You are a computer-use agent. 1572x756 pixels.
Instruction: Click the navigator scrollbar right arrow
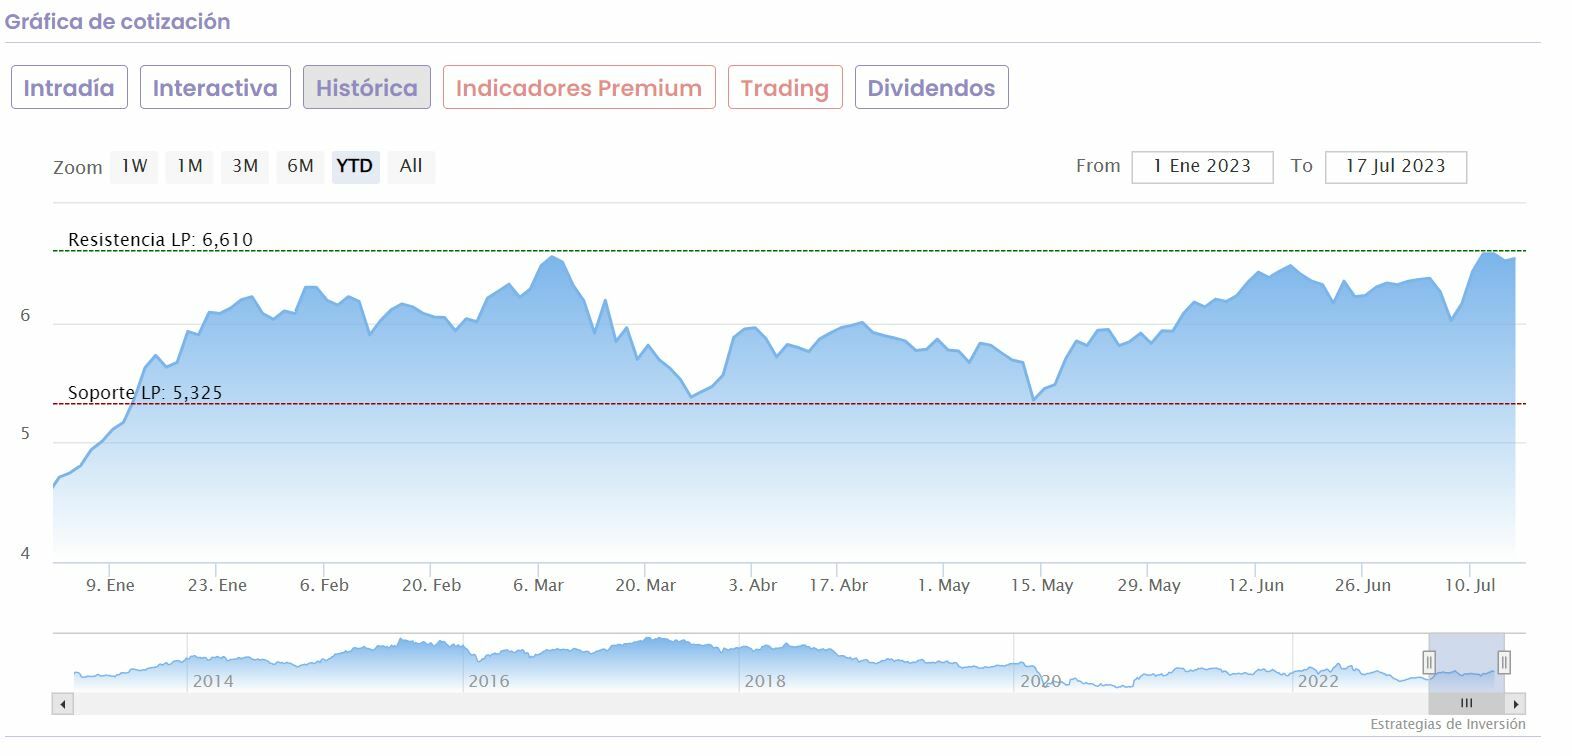[x=1516, y=704]
